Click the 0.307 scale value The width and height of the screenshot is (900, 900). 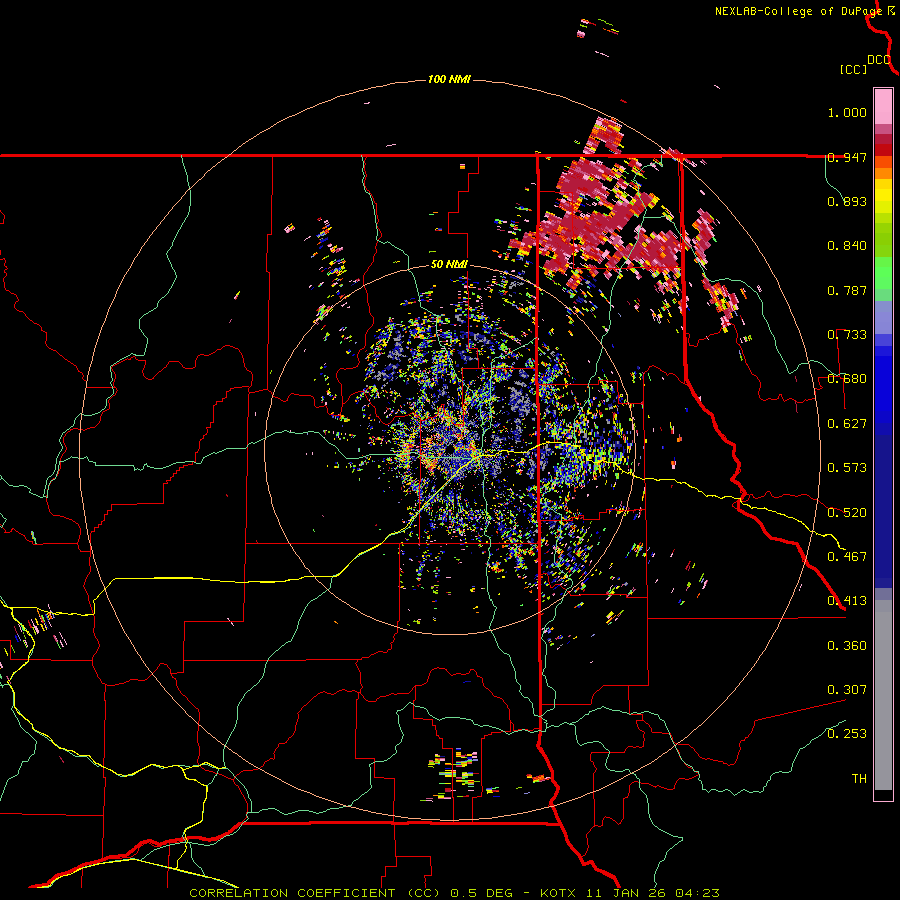(847, 690)
